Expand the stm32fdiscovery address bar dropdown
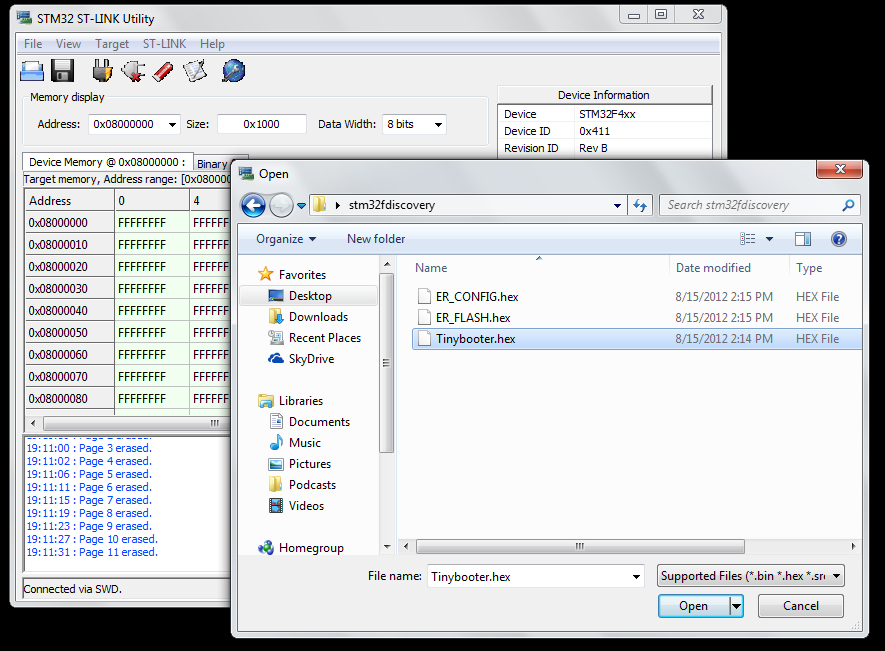The image size is (885, 651). tap(617, 206)
